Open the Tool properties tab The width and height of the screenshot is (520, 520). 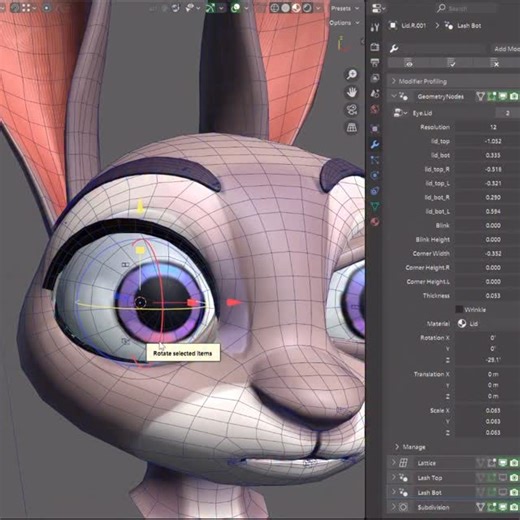pos(375,28)
